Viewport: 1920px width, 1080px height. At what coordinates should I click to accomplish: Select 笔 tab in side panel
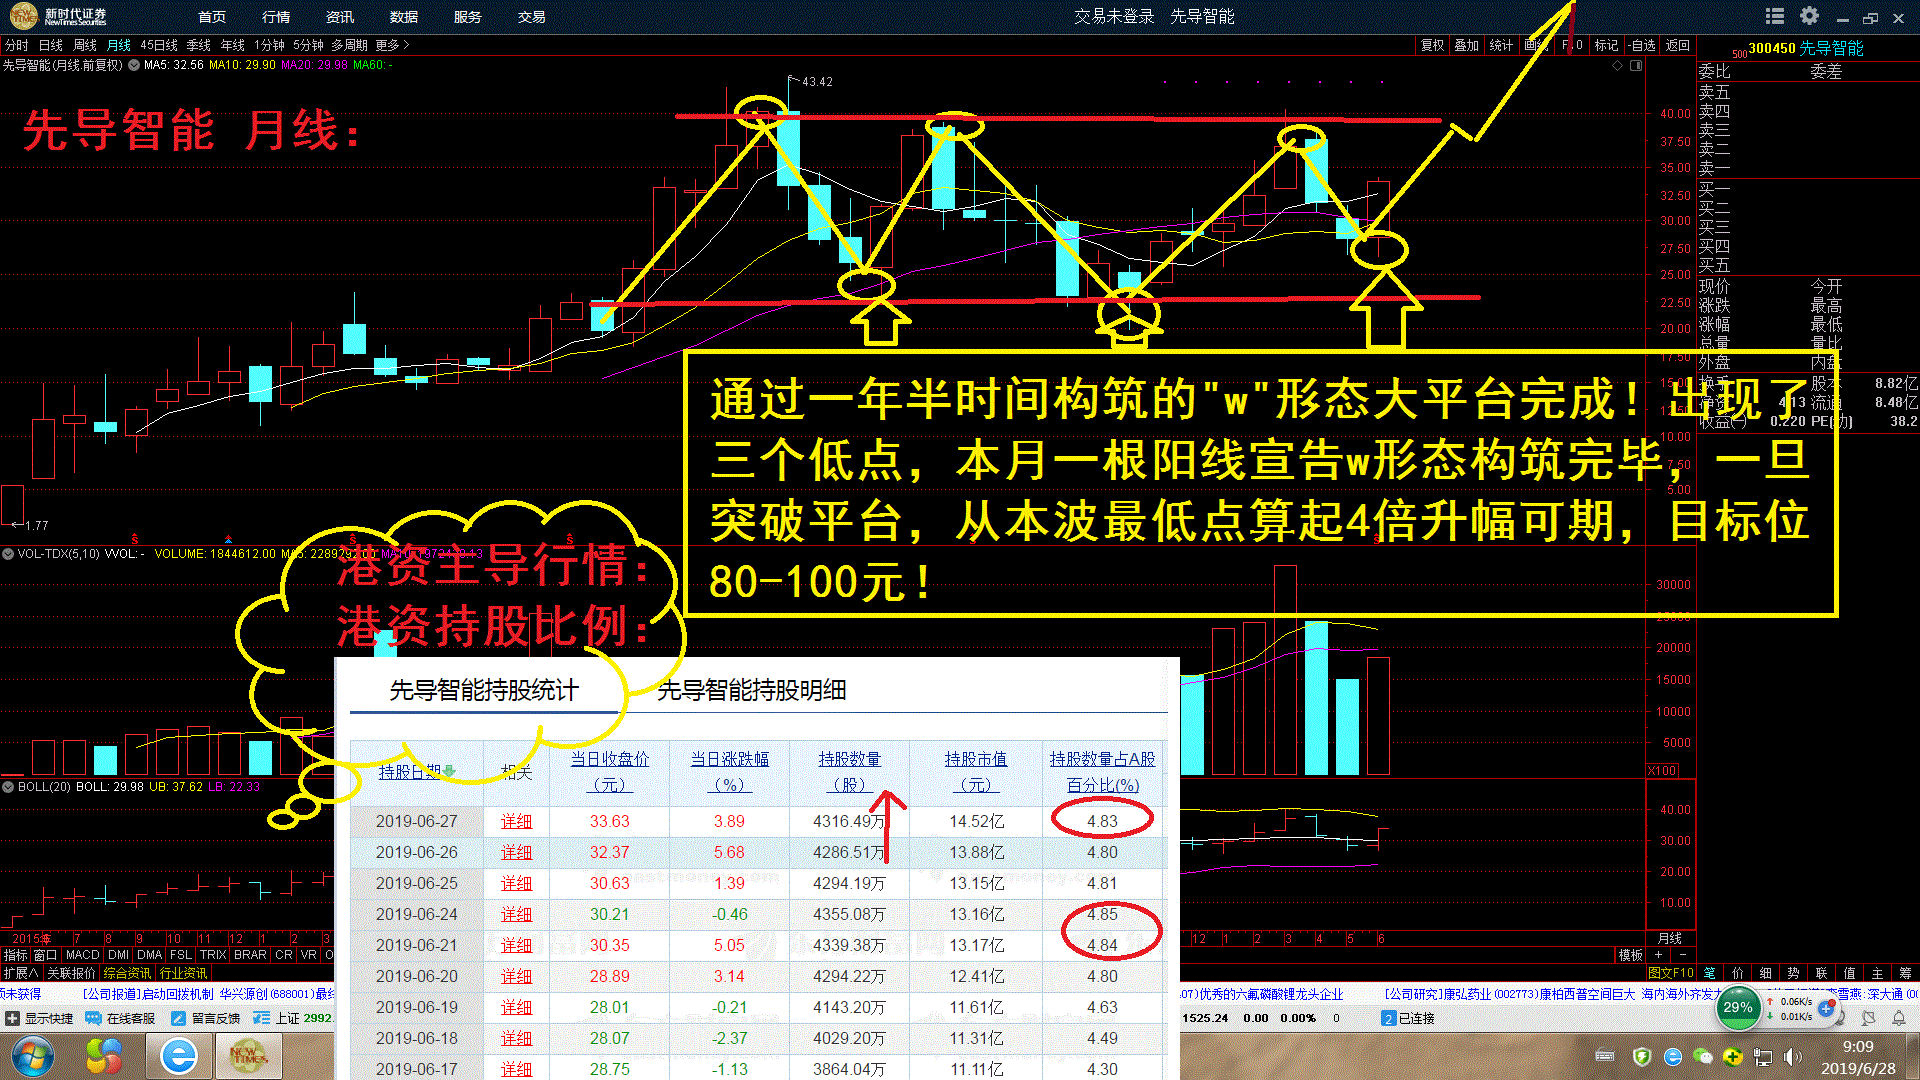1709,972
